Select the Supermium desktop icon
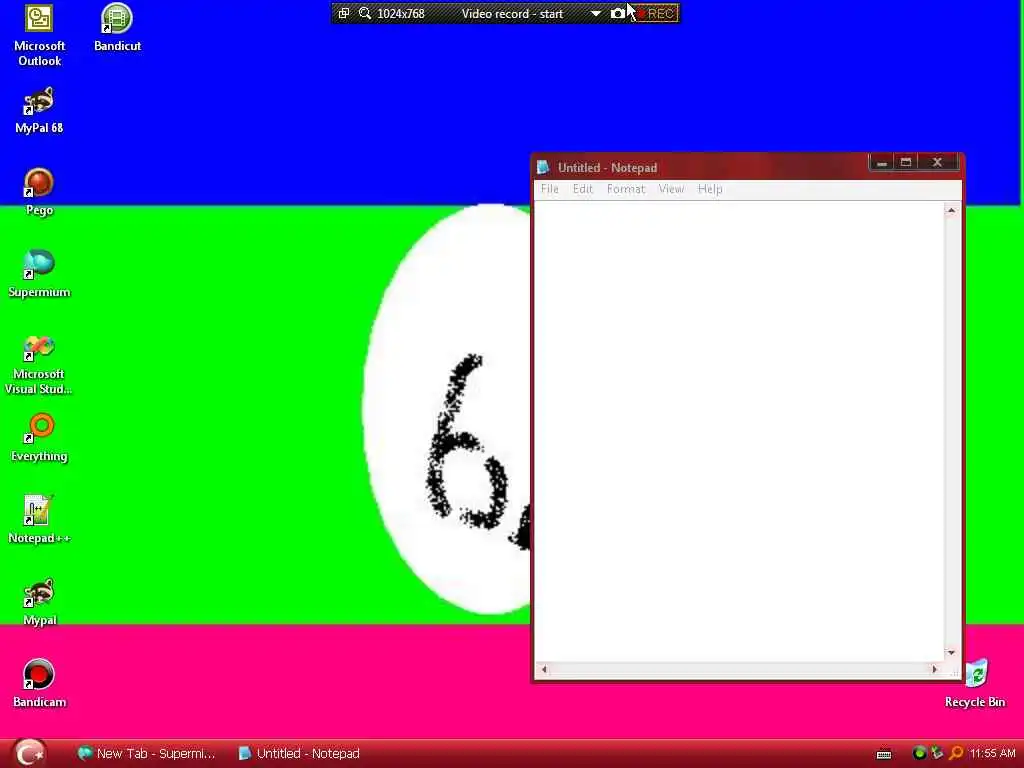 pyautogui.click(x=39, y=274)
